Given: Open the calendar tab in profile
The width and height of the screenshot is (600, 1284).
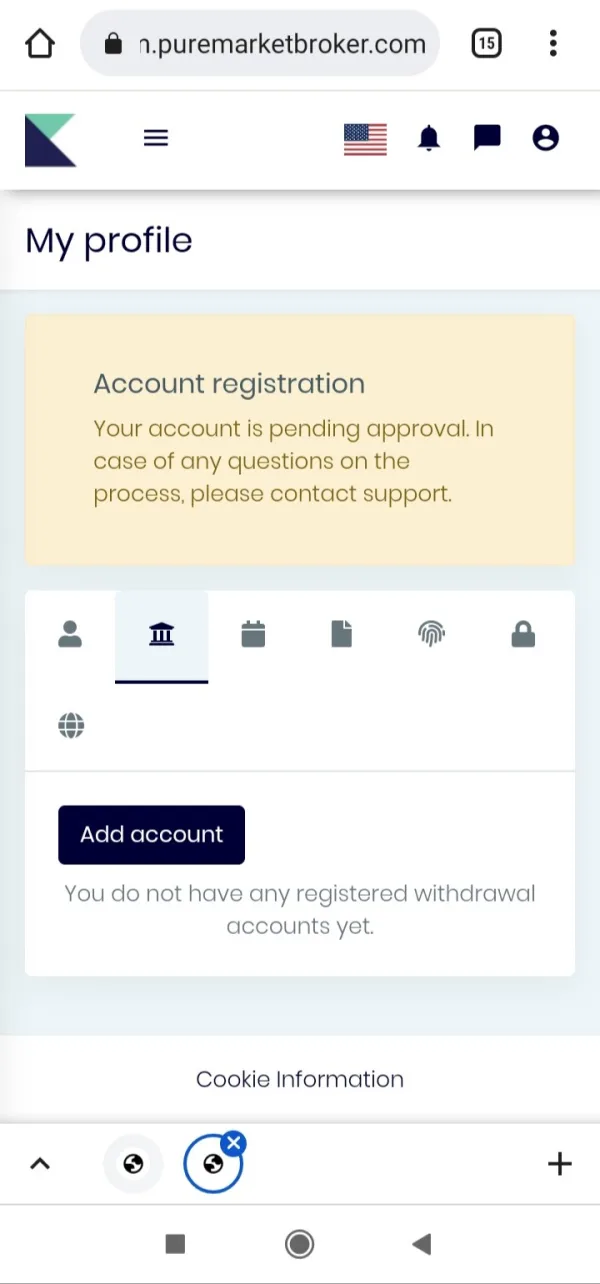Looking at the screenshot, I should click(x=253, y=634).
